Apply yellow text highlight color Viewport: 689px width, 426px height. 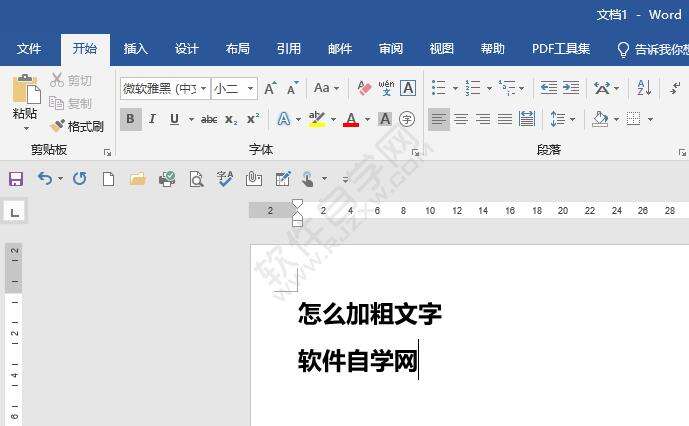pos(317,119)
